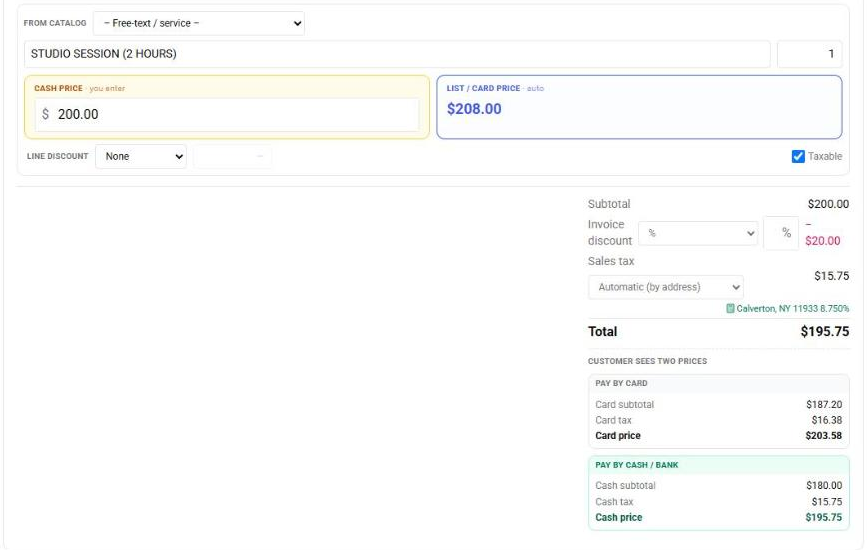Image resolution: width=867 pixels, height=550 pixels.
Task: Click the Customer Sees Two Prices label
Action: click(647, 361)
